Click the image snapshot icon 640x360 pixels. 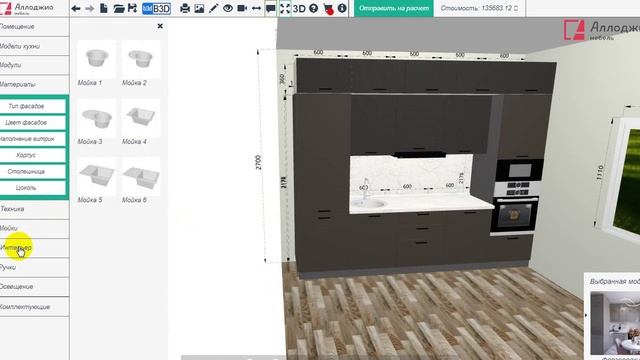tap(199, 8)
